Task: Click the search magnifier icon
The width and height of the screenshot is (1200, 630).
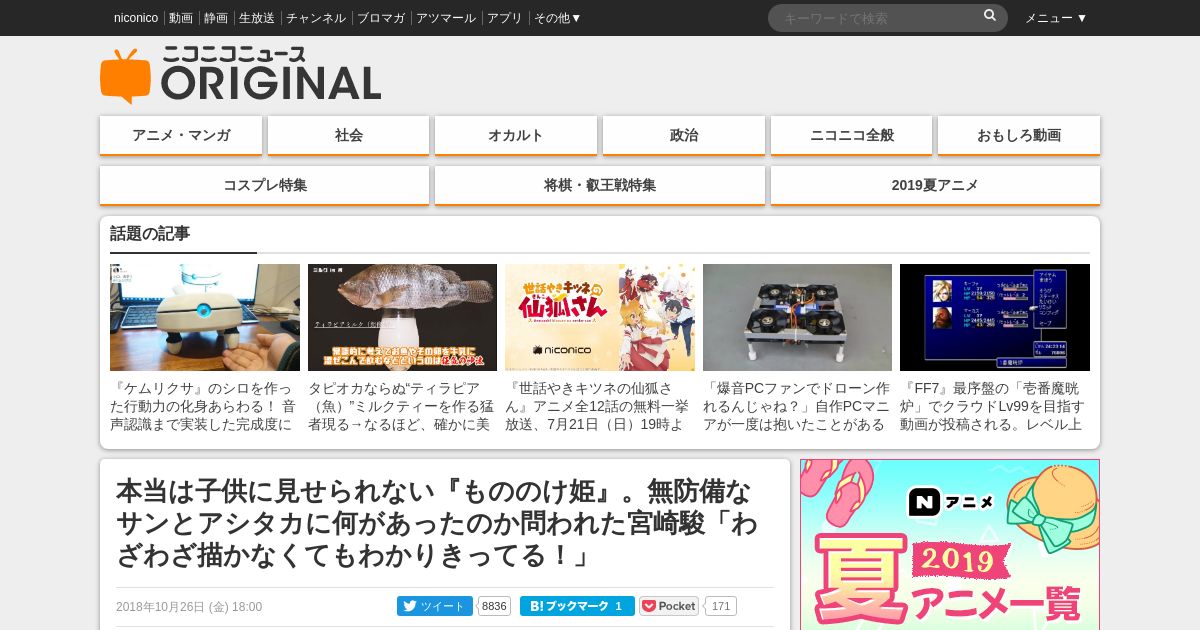Action: click(990, 16)
